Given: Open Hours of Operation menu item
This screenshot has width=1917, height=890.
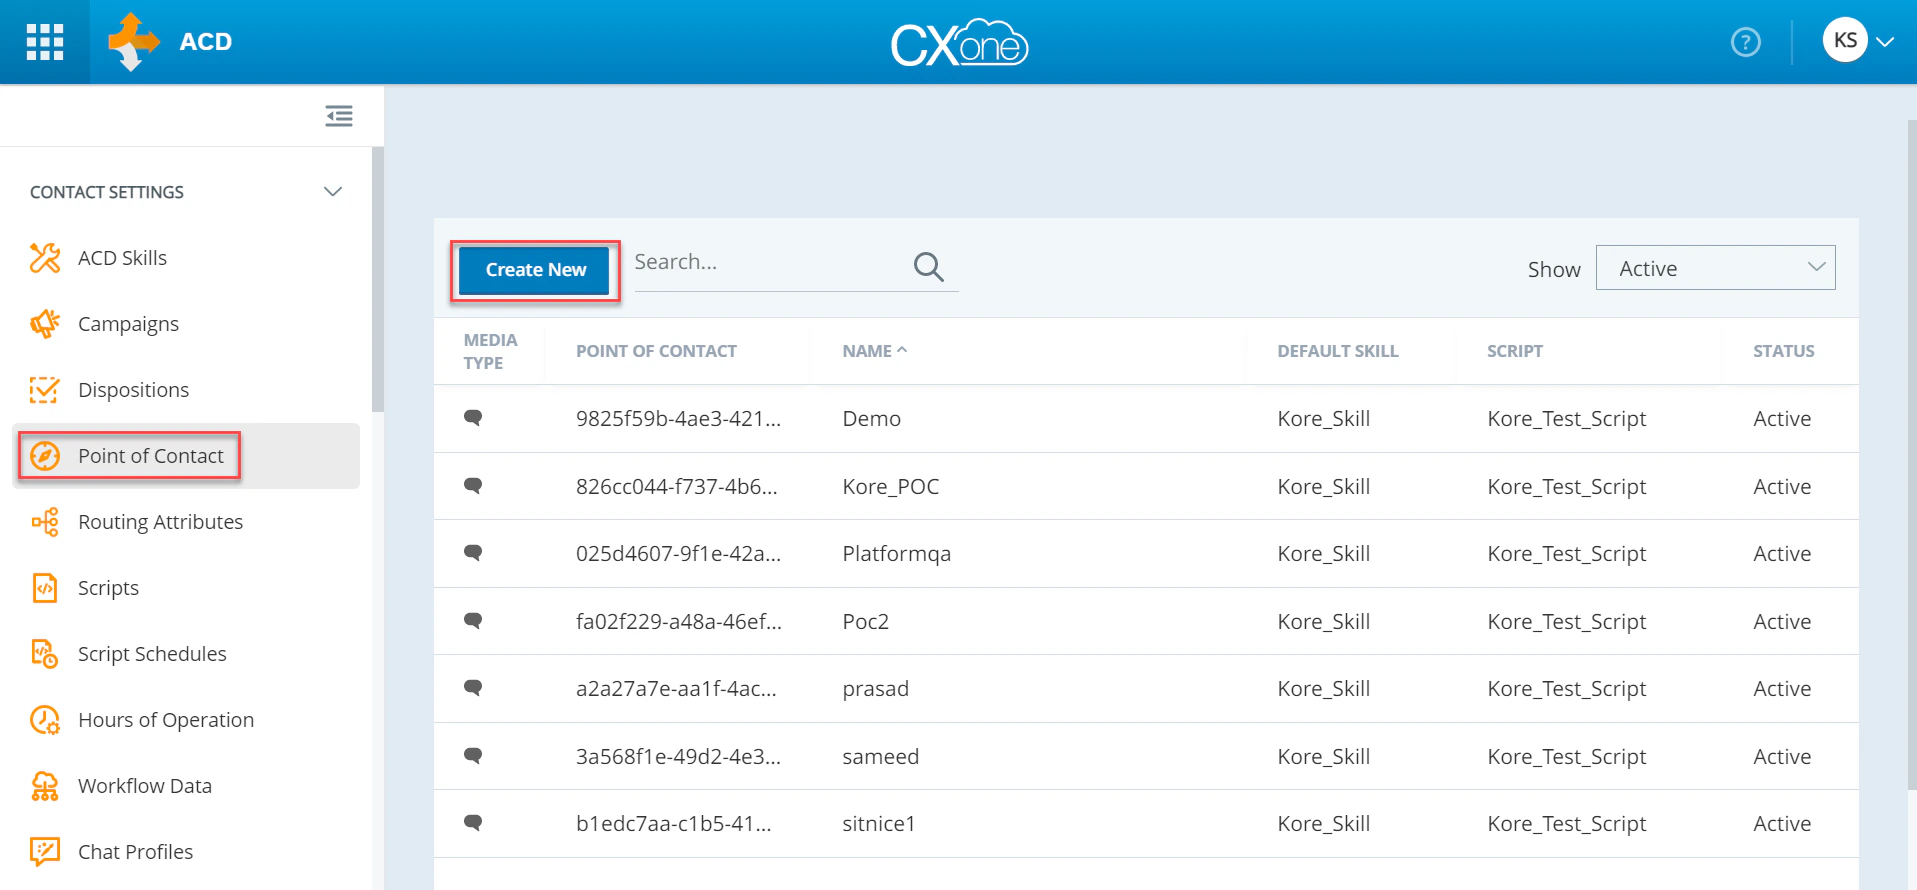Looking at the screenshot, I should tap(186, 720).
